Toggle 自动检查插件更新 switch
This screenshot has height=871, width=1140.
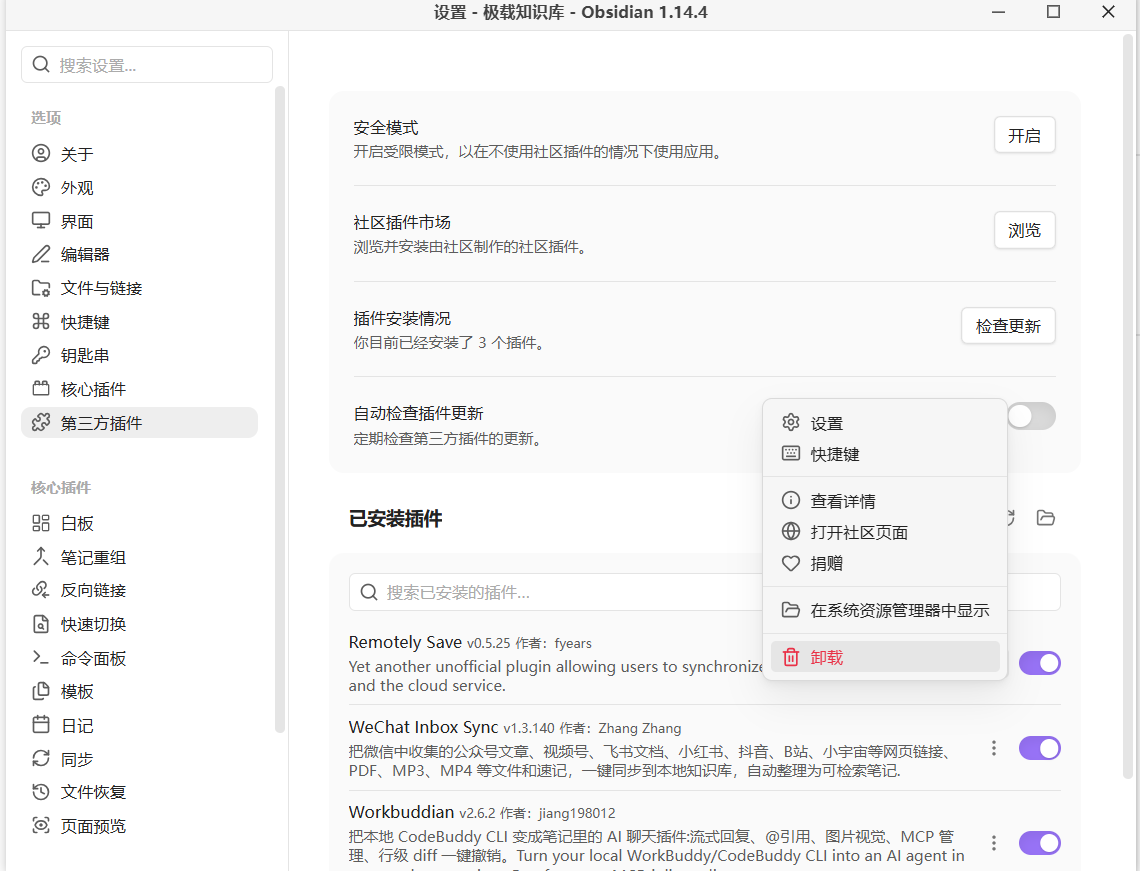(1031, 416)
